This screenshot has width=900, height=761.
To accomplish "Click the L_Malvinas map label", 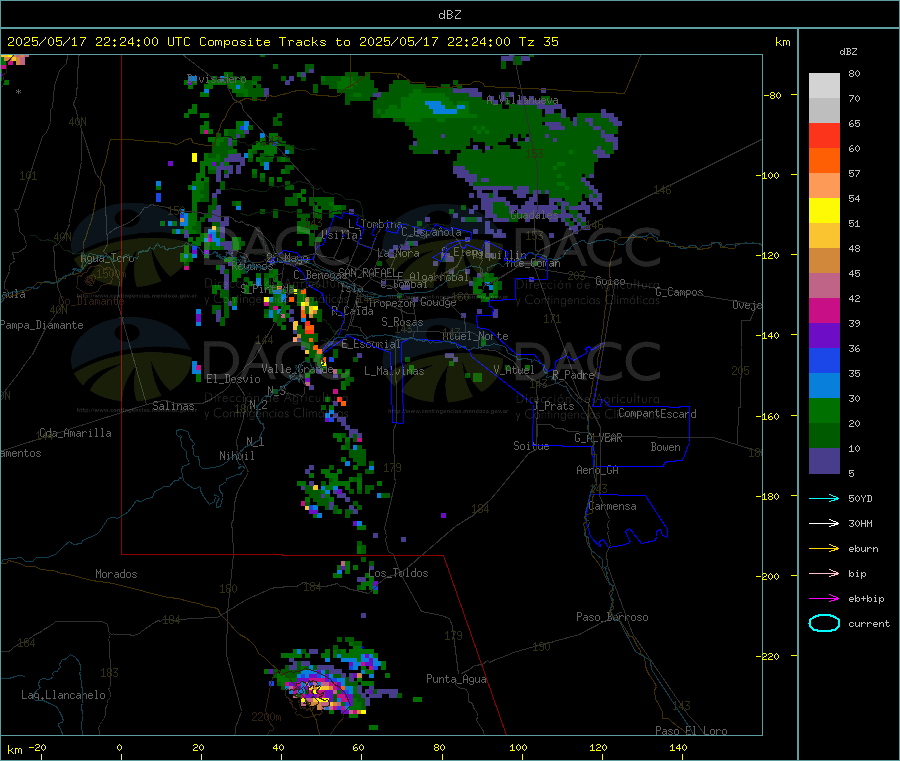I will (x=394, y=371).
